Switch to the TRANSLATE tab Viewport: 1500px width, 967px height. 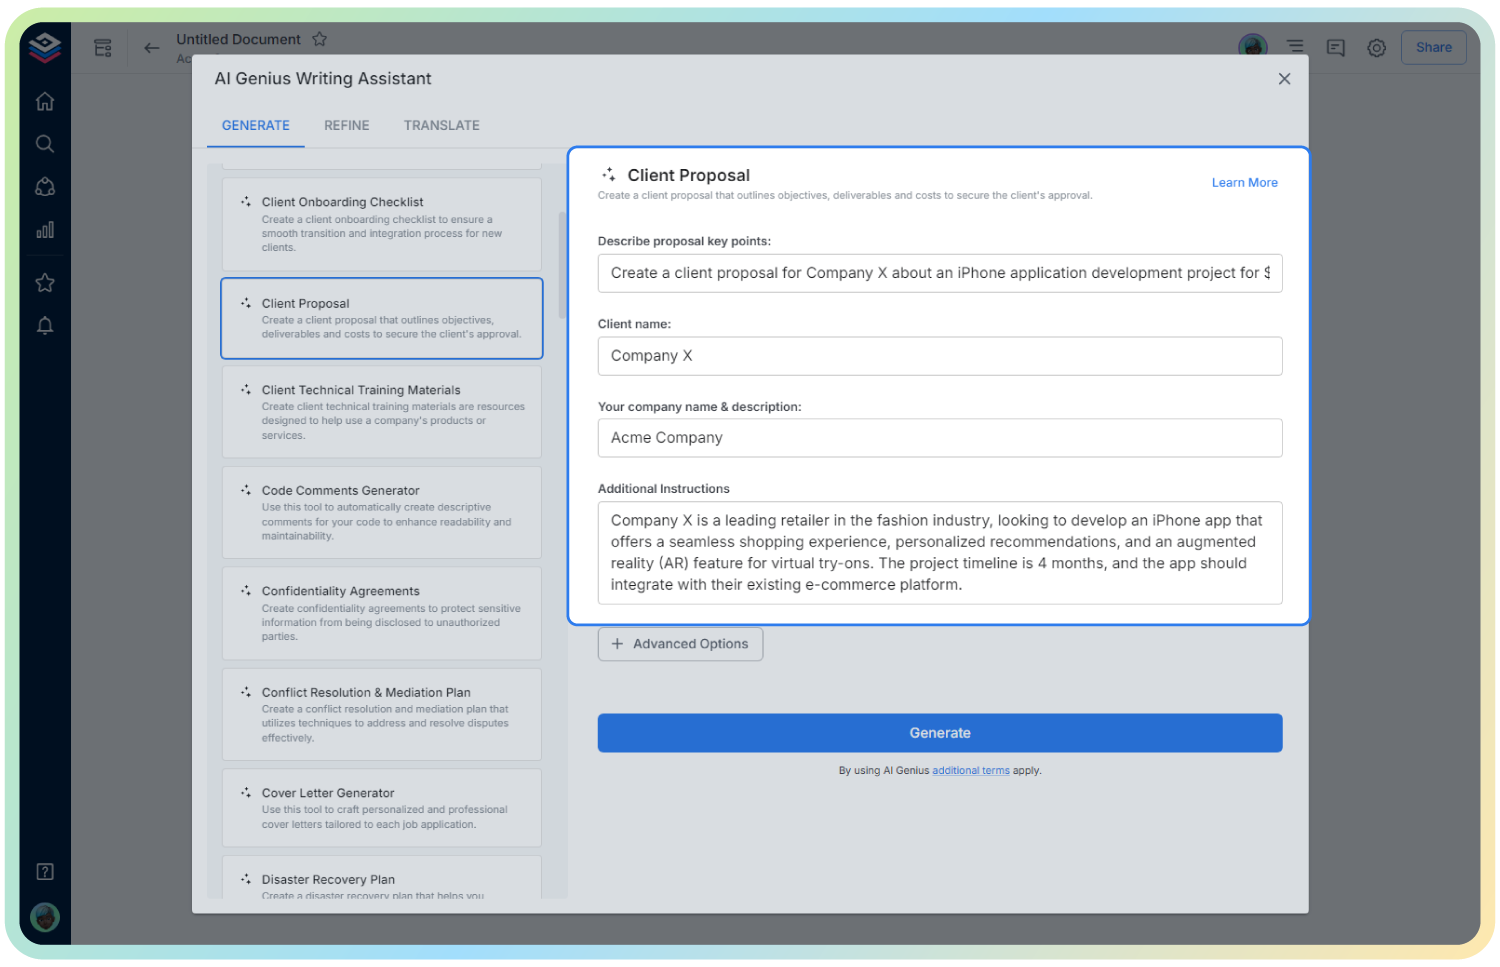coord(441,125)
